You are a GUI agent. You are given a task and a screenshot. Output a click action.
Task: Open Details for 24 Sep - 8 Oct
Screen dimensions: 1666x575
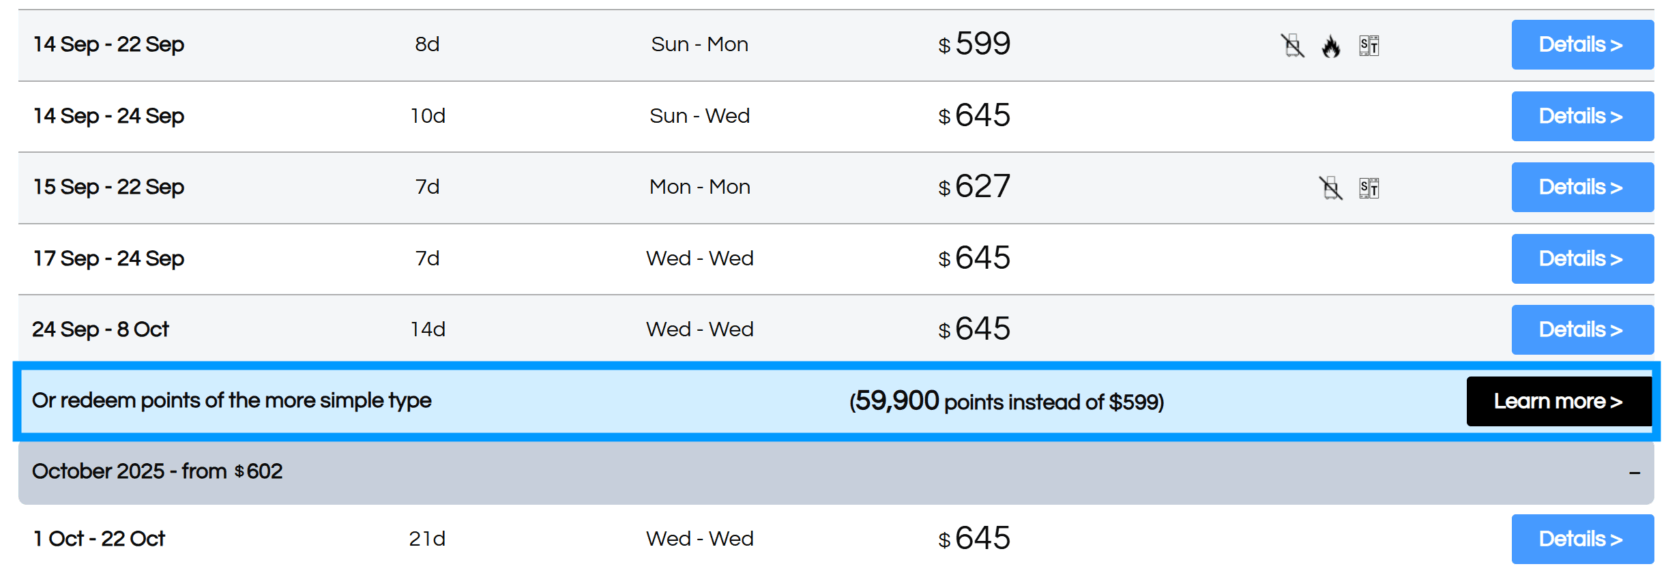tap(1582, 330)
